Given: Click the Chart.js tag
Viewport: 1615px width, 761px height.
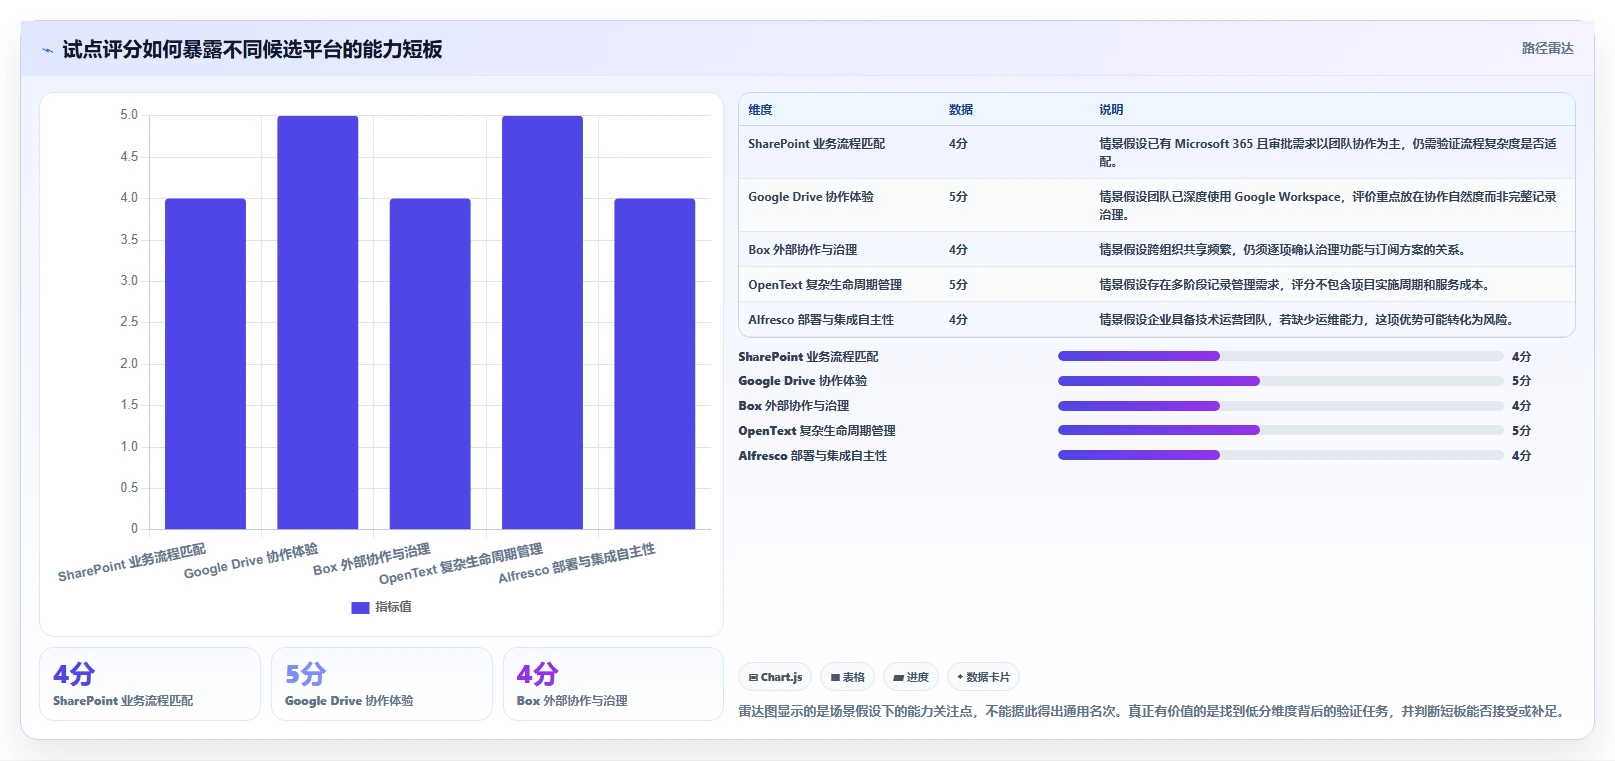Looking at the screenshot, I should [x=775, y=677].
